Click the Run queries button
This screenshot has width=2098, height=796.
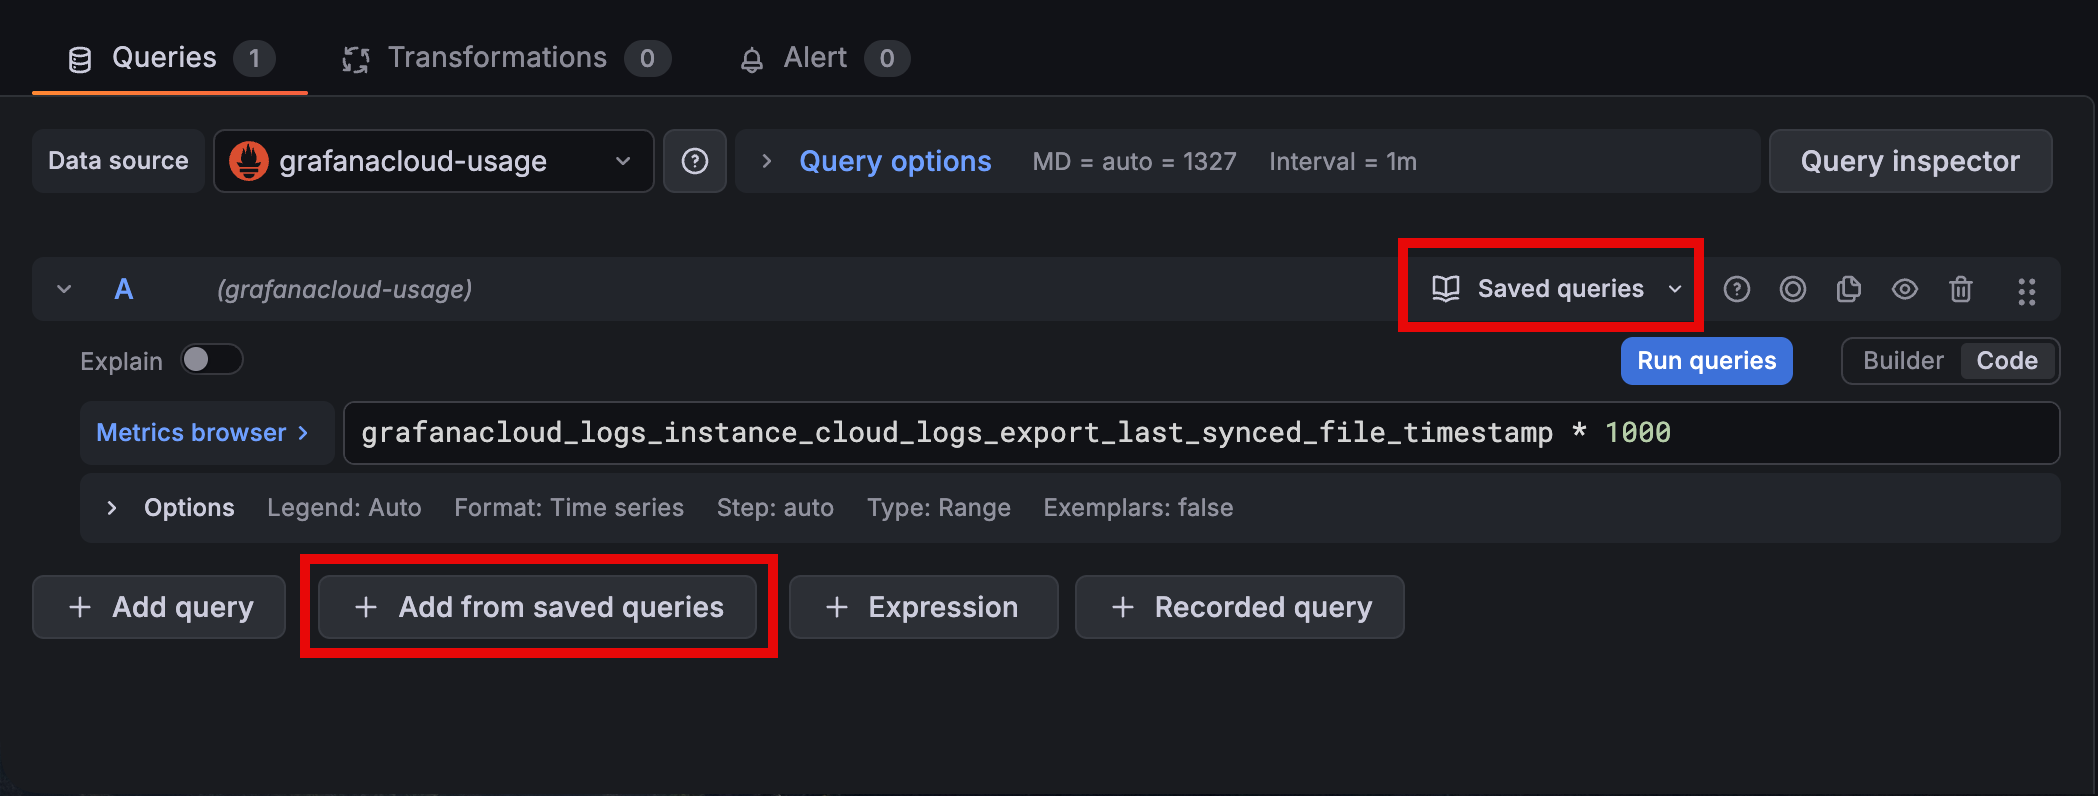[1706, 361]
